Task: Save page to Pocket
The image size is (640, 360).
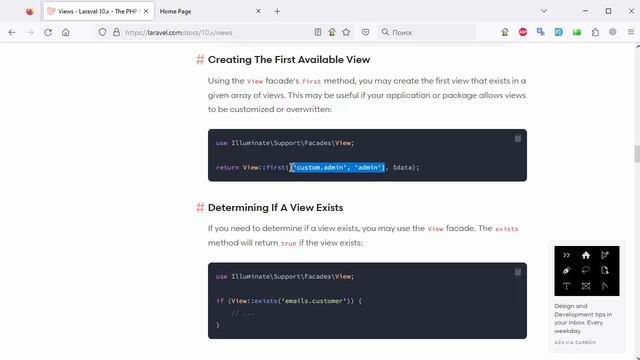Action: [x=365, y=32]
